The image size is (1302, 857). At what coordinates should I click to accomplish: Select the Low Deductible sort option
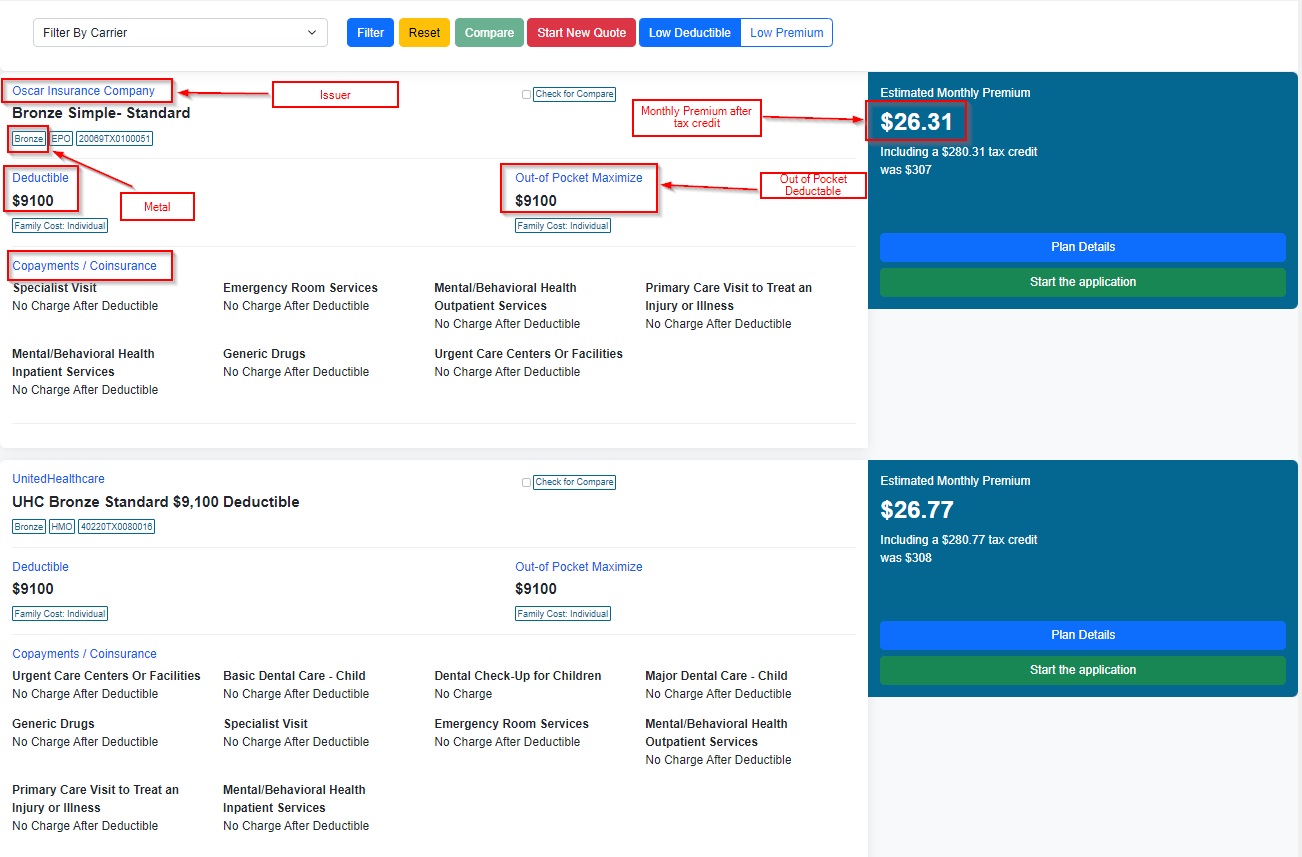pyautogui.click(x=690, y=32)
